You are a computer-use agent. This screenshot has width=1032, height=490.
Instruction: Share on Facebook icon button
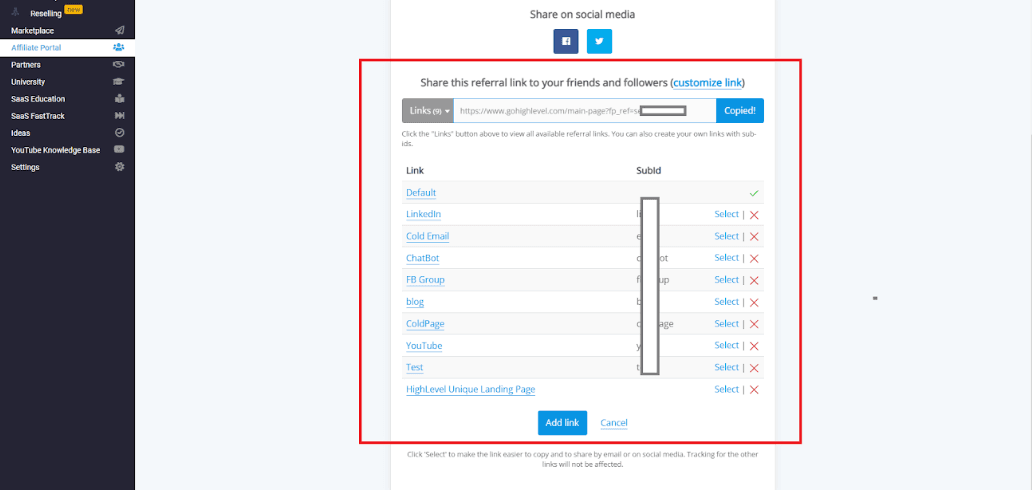tap(565, 41)
